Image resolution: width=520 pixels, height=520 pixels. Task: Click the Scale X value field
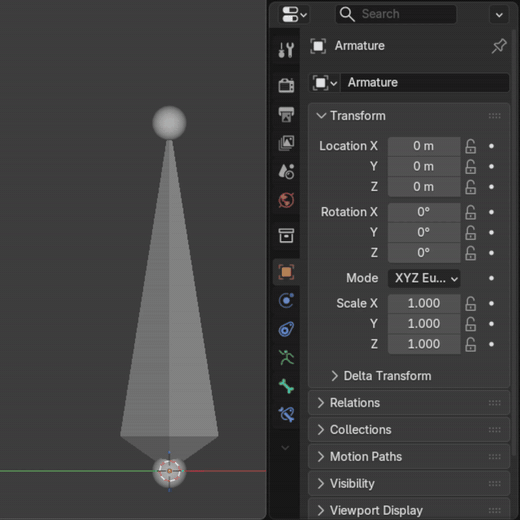[x=424, y=303]
